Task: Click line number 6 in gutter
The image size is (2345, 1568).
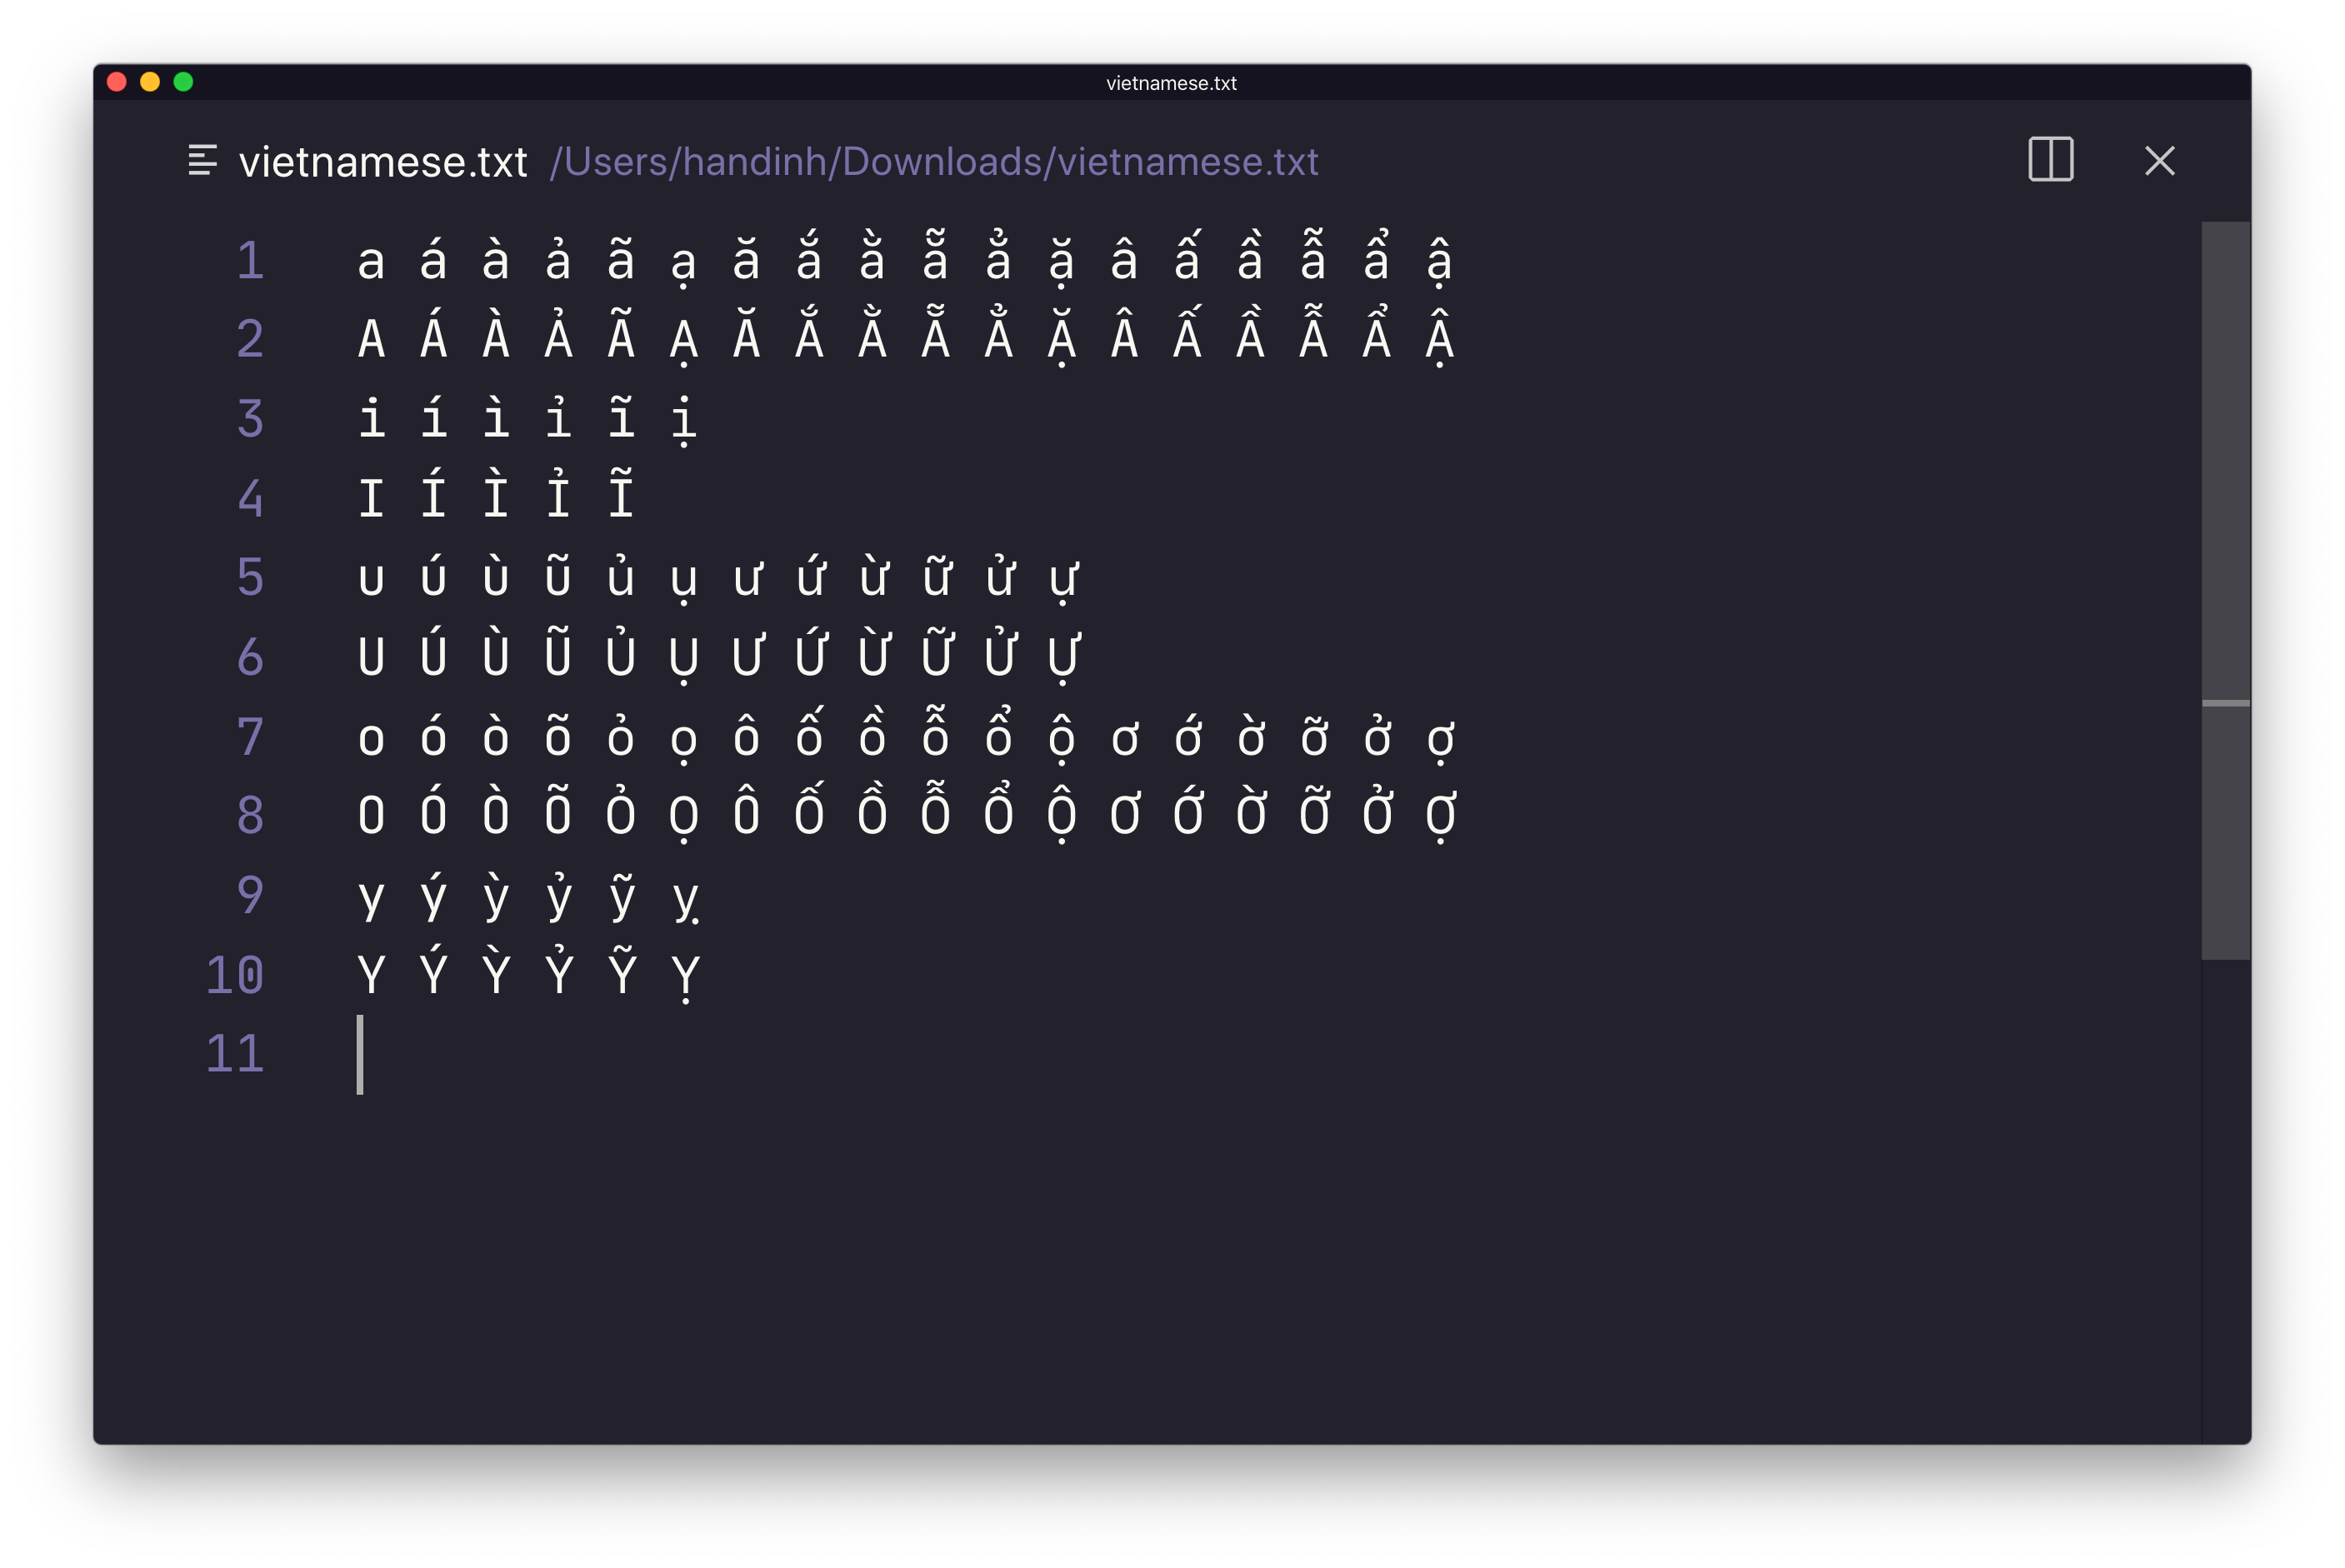Action: coord(250,657)
